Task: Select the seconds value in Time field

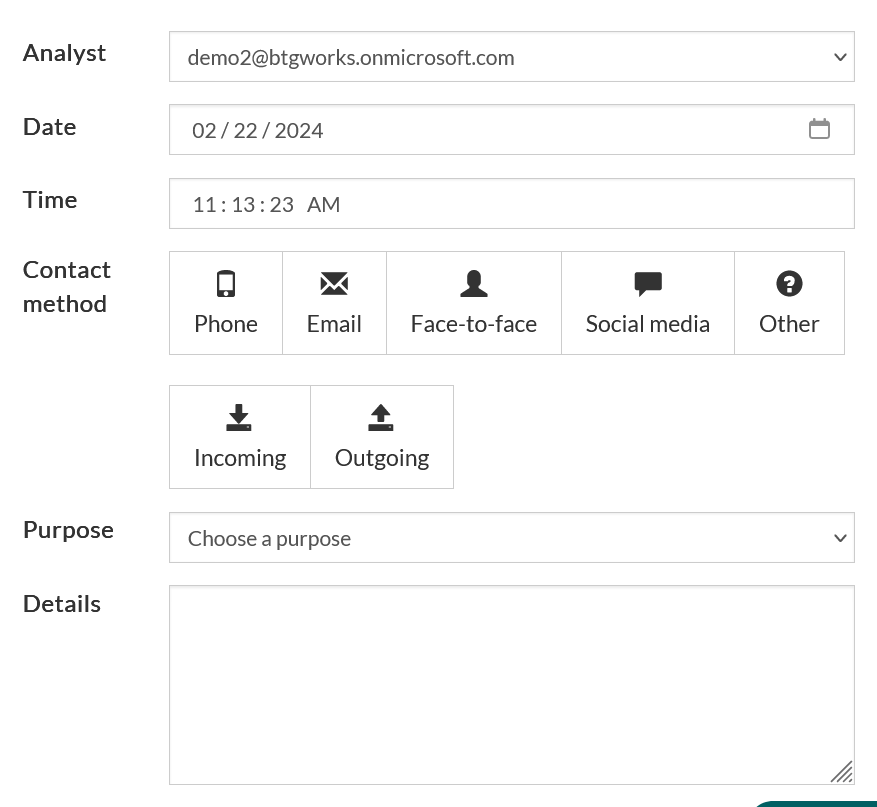Action: click(x=281, y=205)
